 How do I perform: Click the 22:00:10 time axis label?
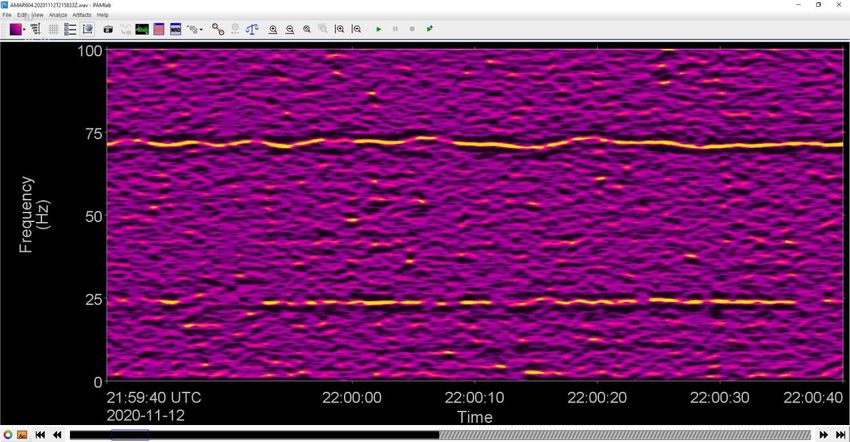click(x=474, y=398)
